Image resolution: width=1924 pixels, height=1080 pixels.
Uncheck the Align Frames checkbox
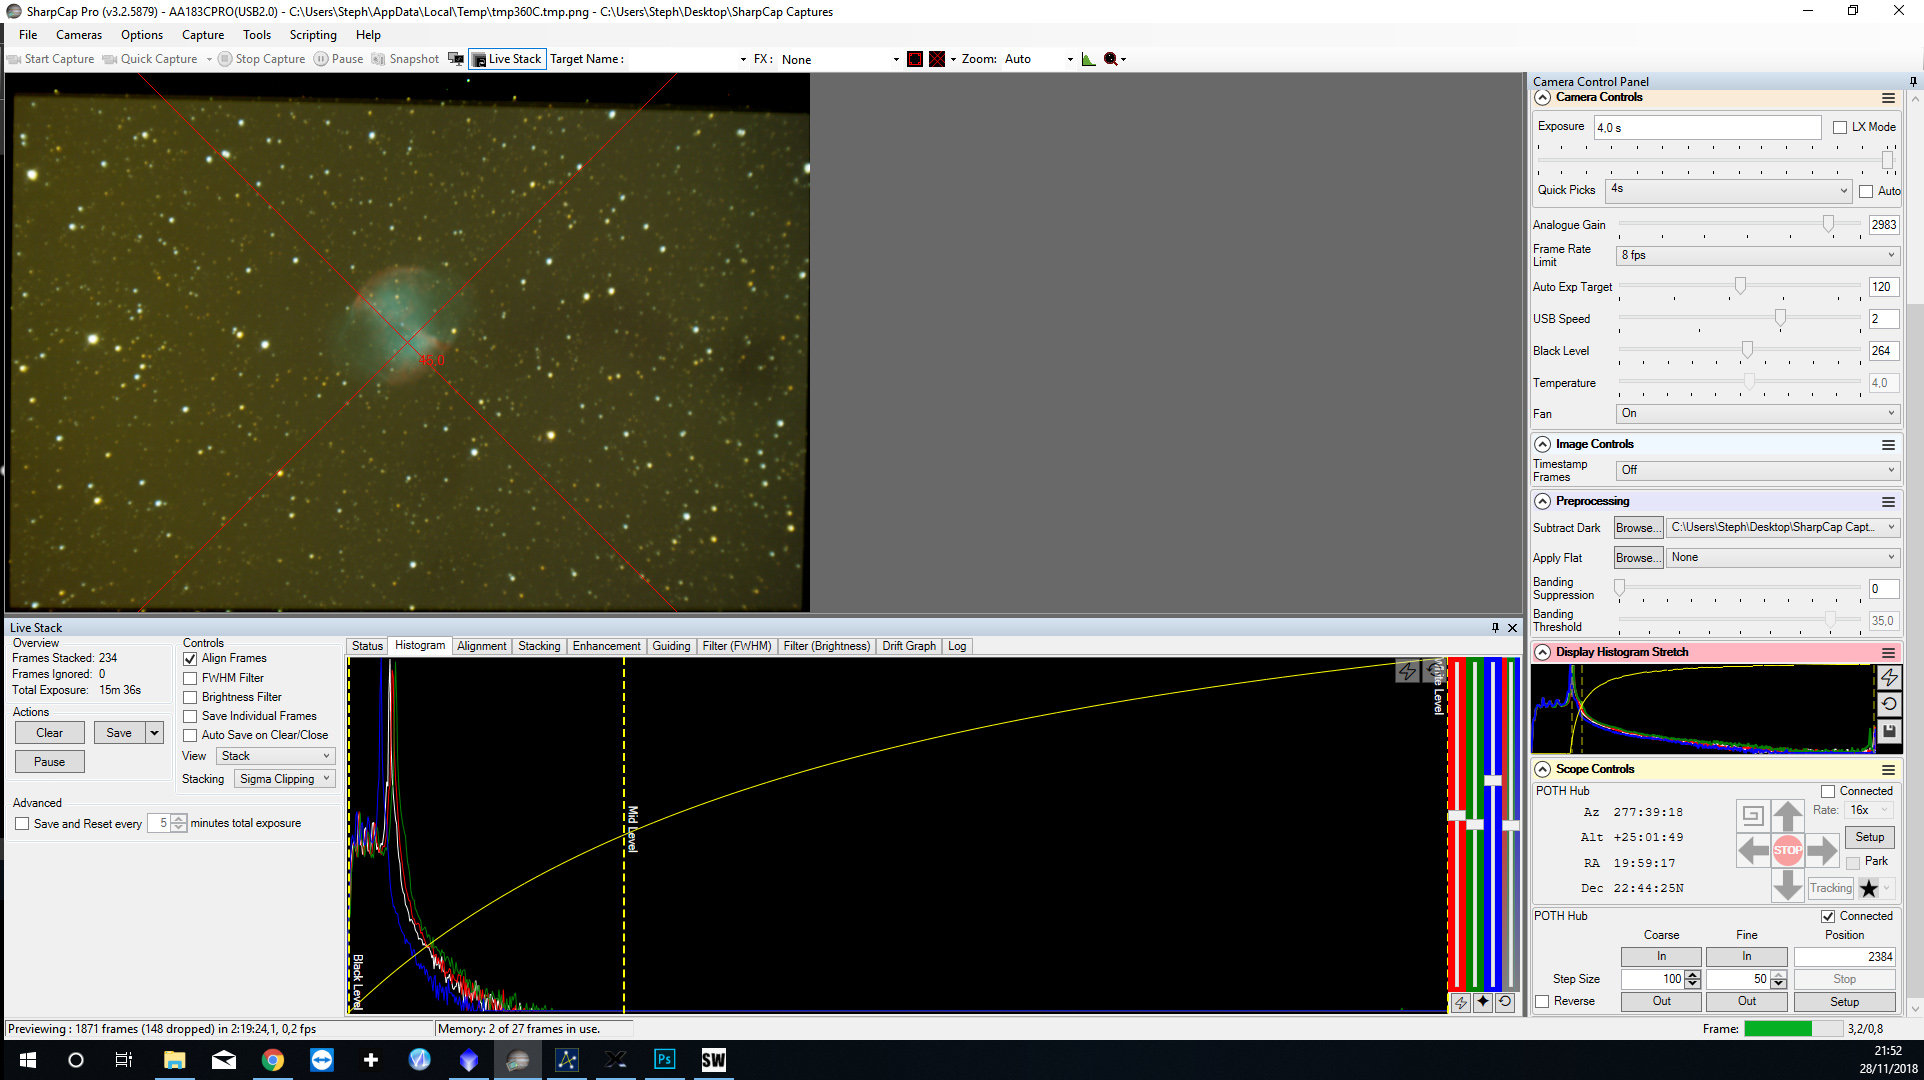(190, 659)
